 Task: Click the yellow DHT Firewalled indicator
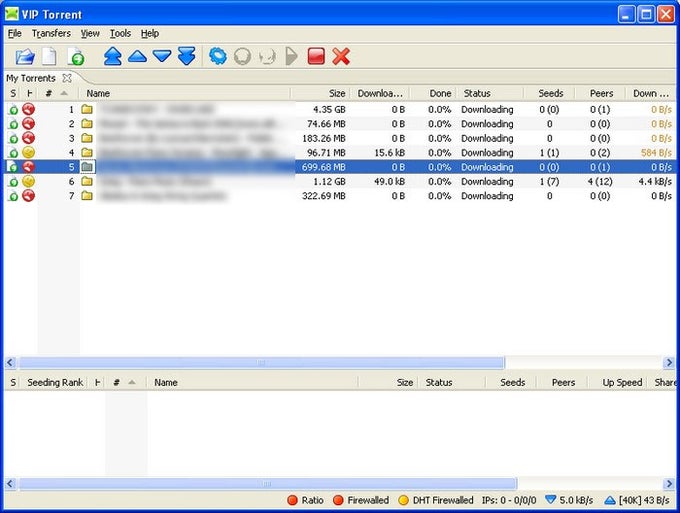[x=436, y=500]
